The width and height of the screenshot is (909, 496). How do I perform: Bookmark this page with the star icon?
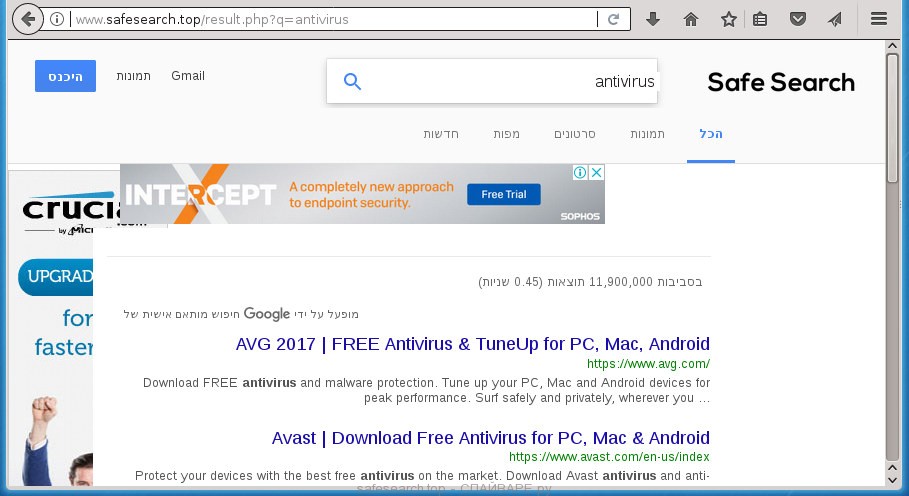(729, 20)
